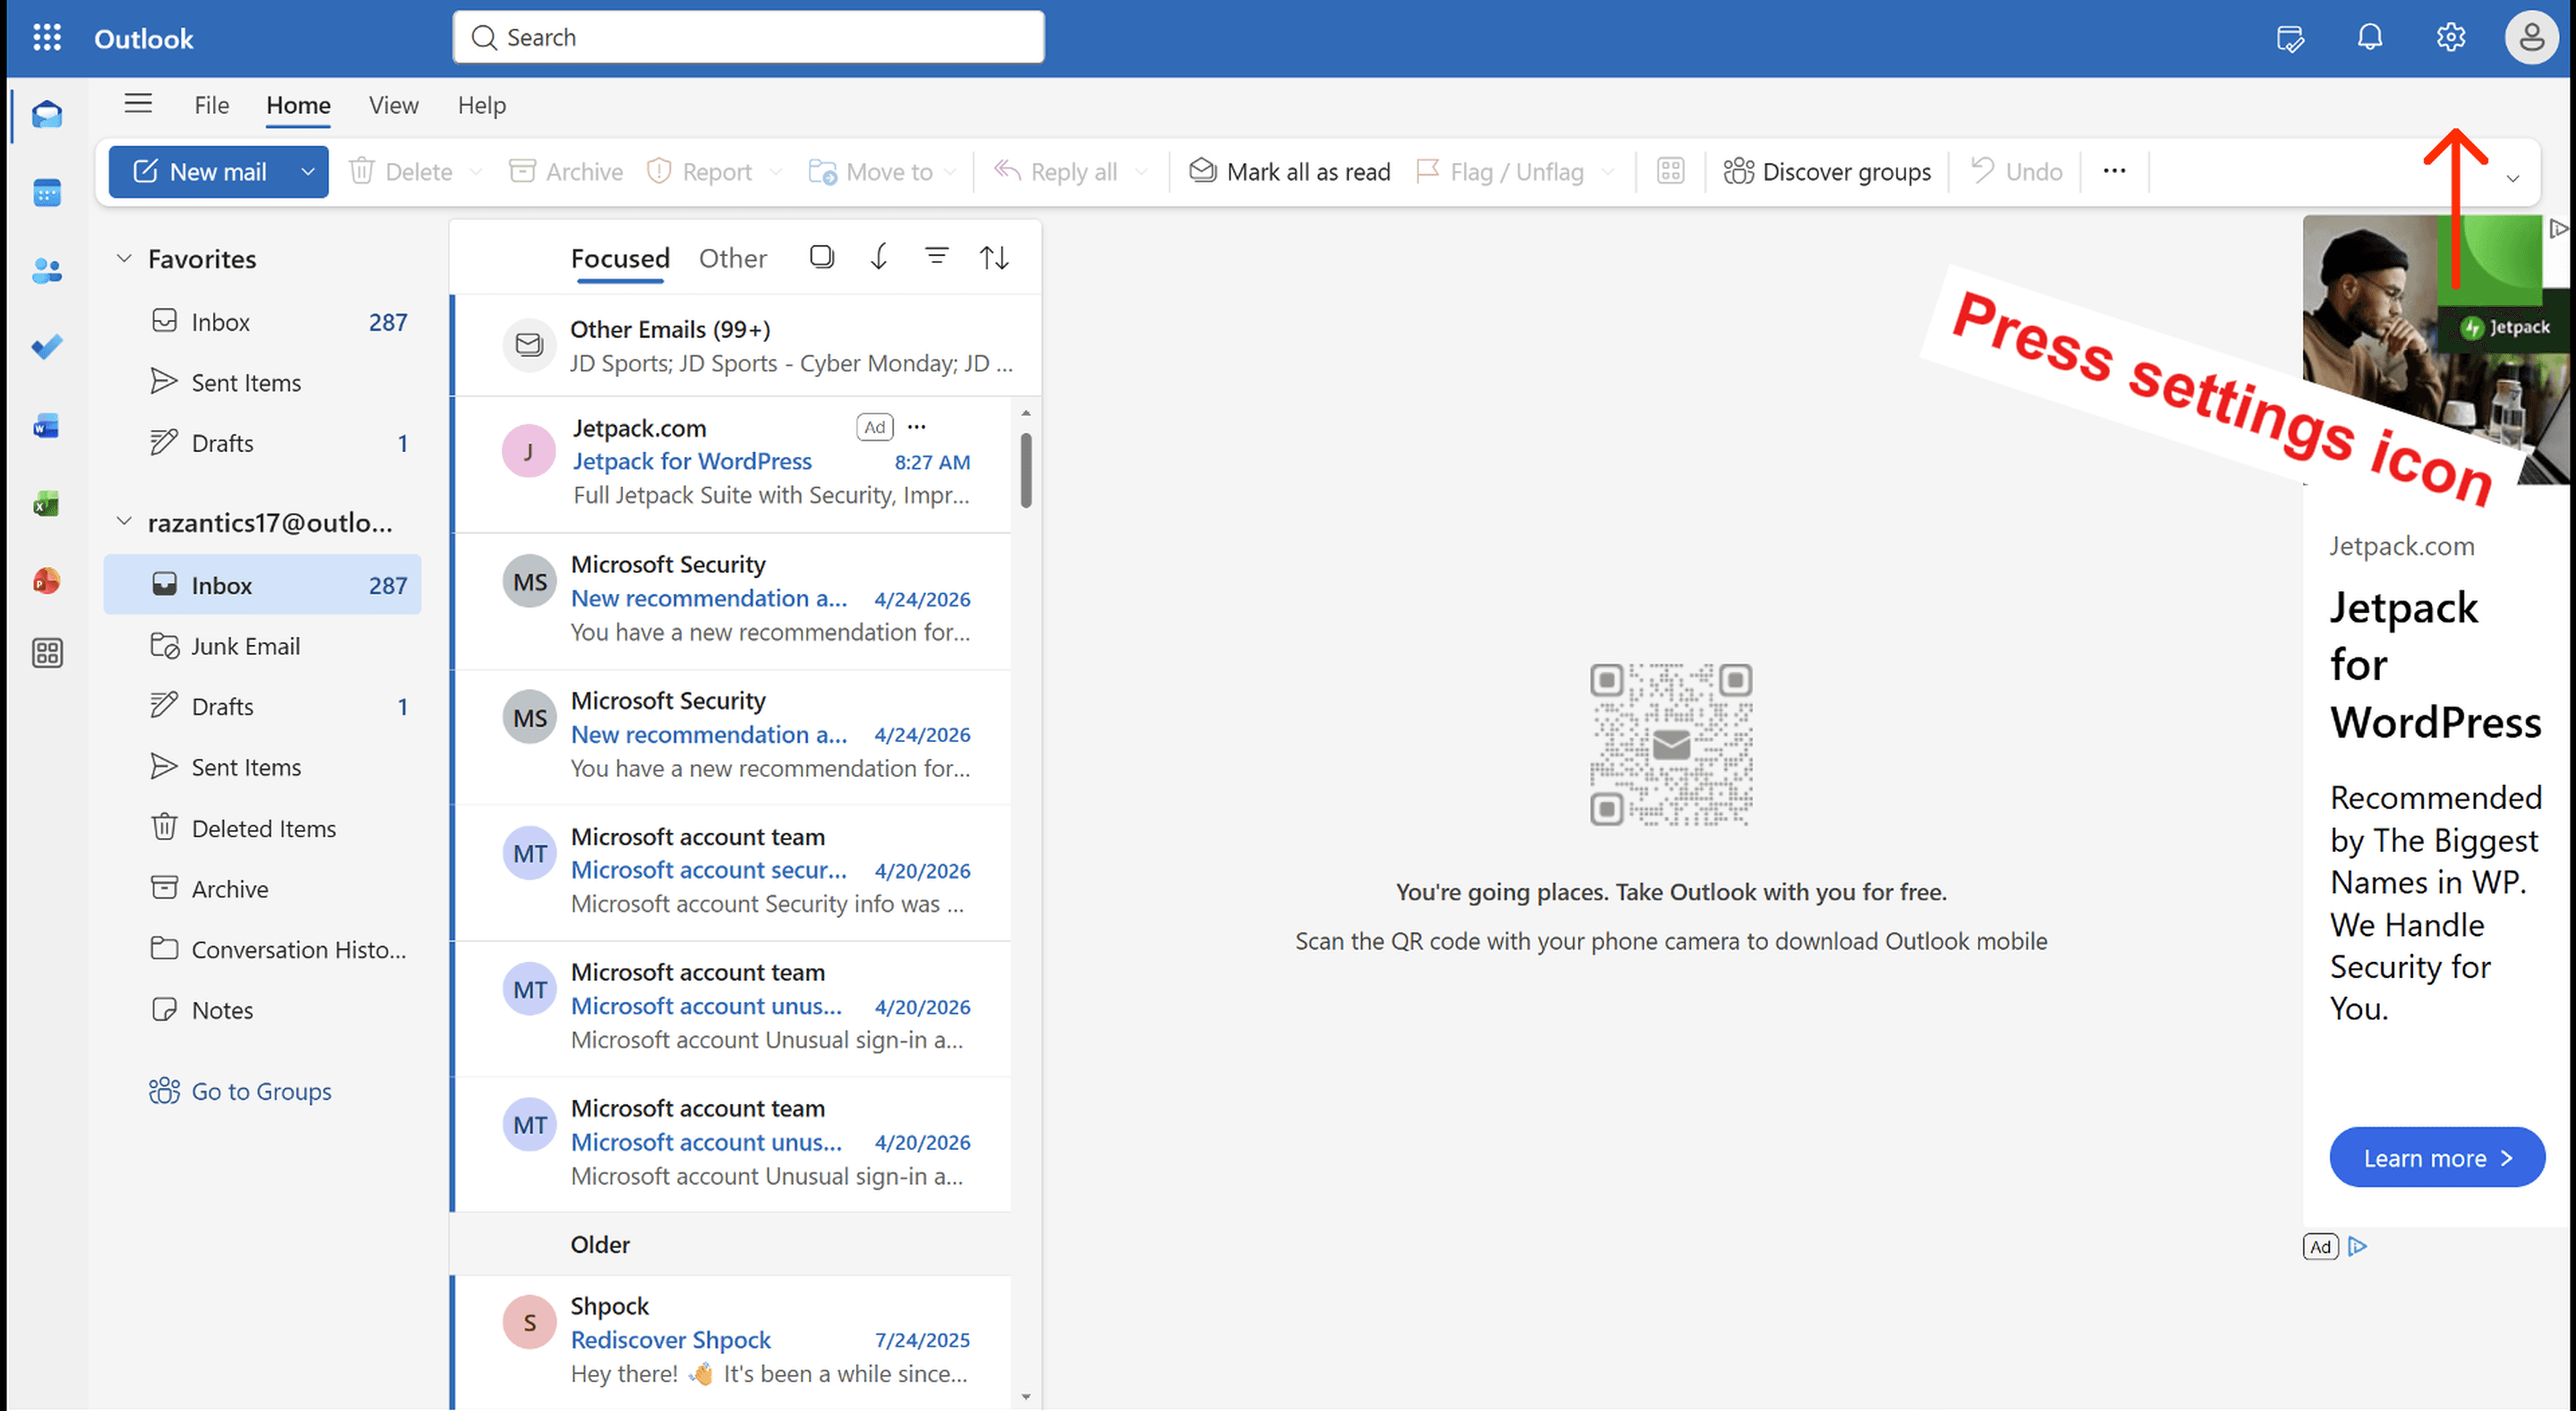Open the Delete options dropdown arrow

click(476, 172)
